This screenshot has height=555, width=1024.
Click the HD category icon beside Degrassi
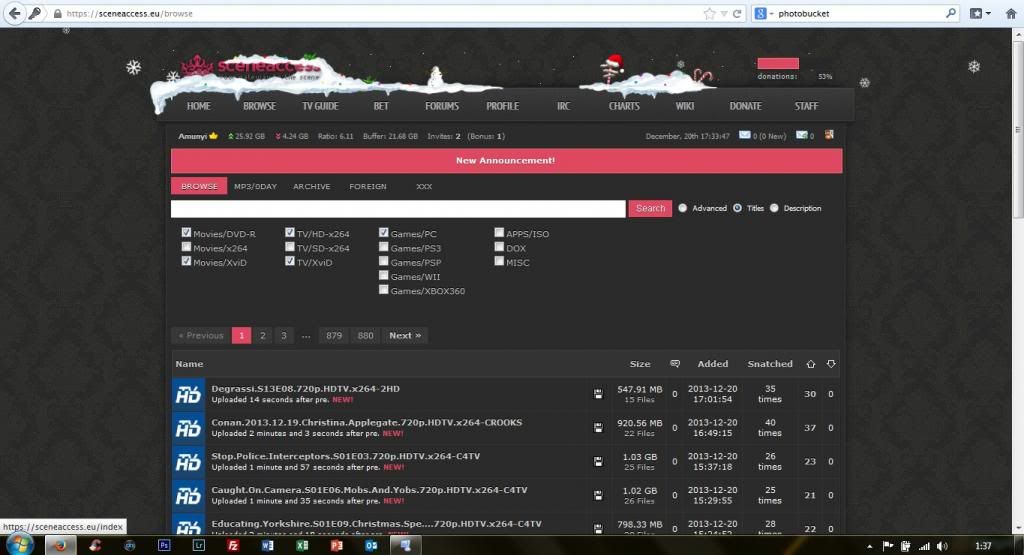click(188, 394)
